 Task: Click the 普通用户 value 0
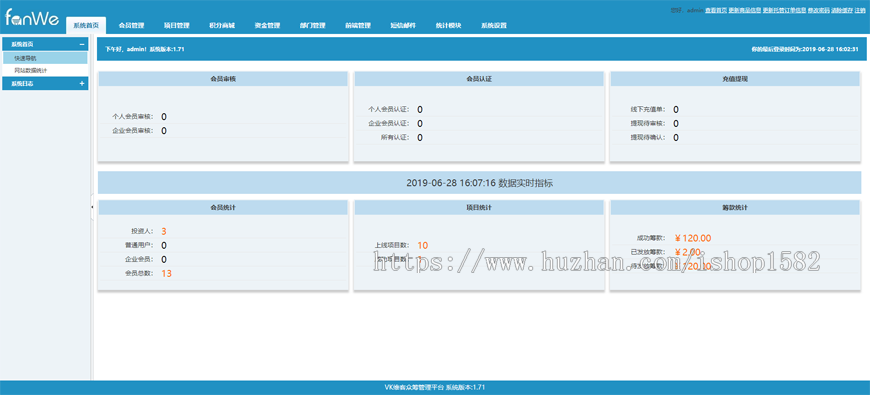click(x=164, y=246)
